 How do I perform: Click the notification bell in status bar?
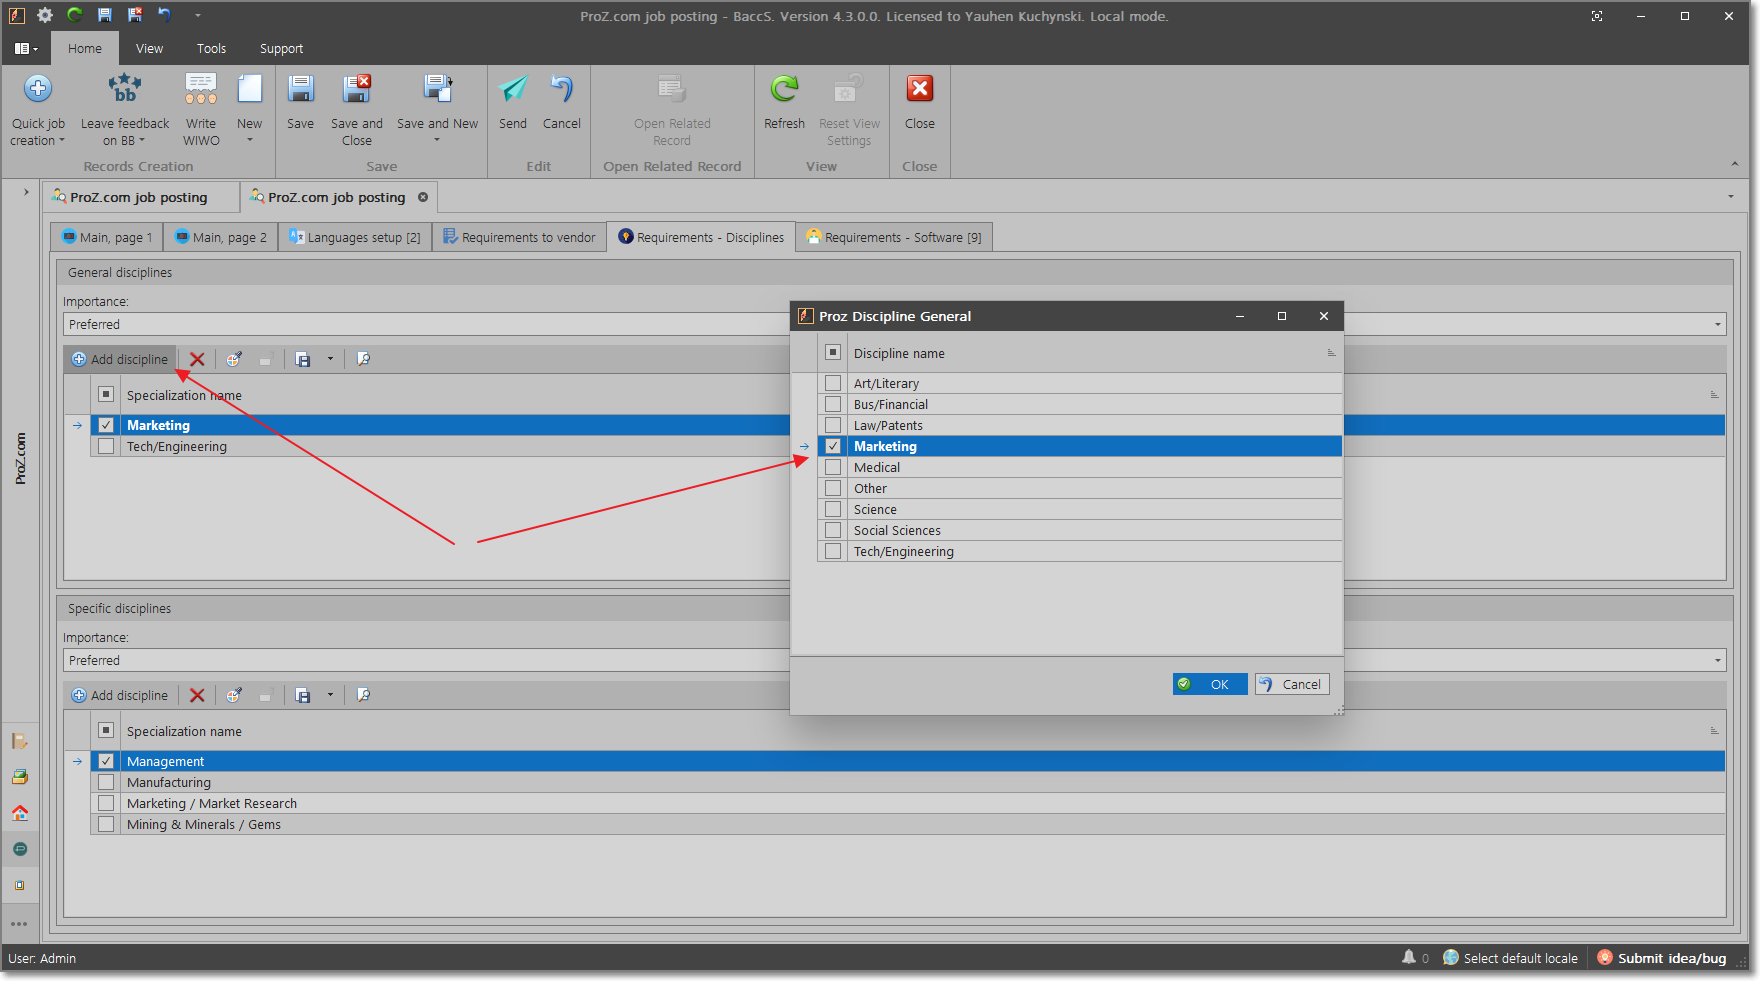pyautogui.click(x=1409, y=957)
